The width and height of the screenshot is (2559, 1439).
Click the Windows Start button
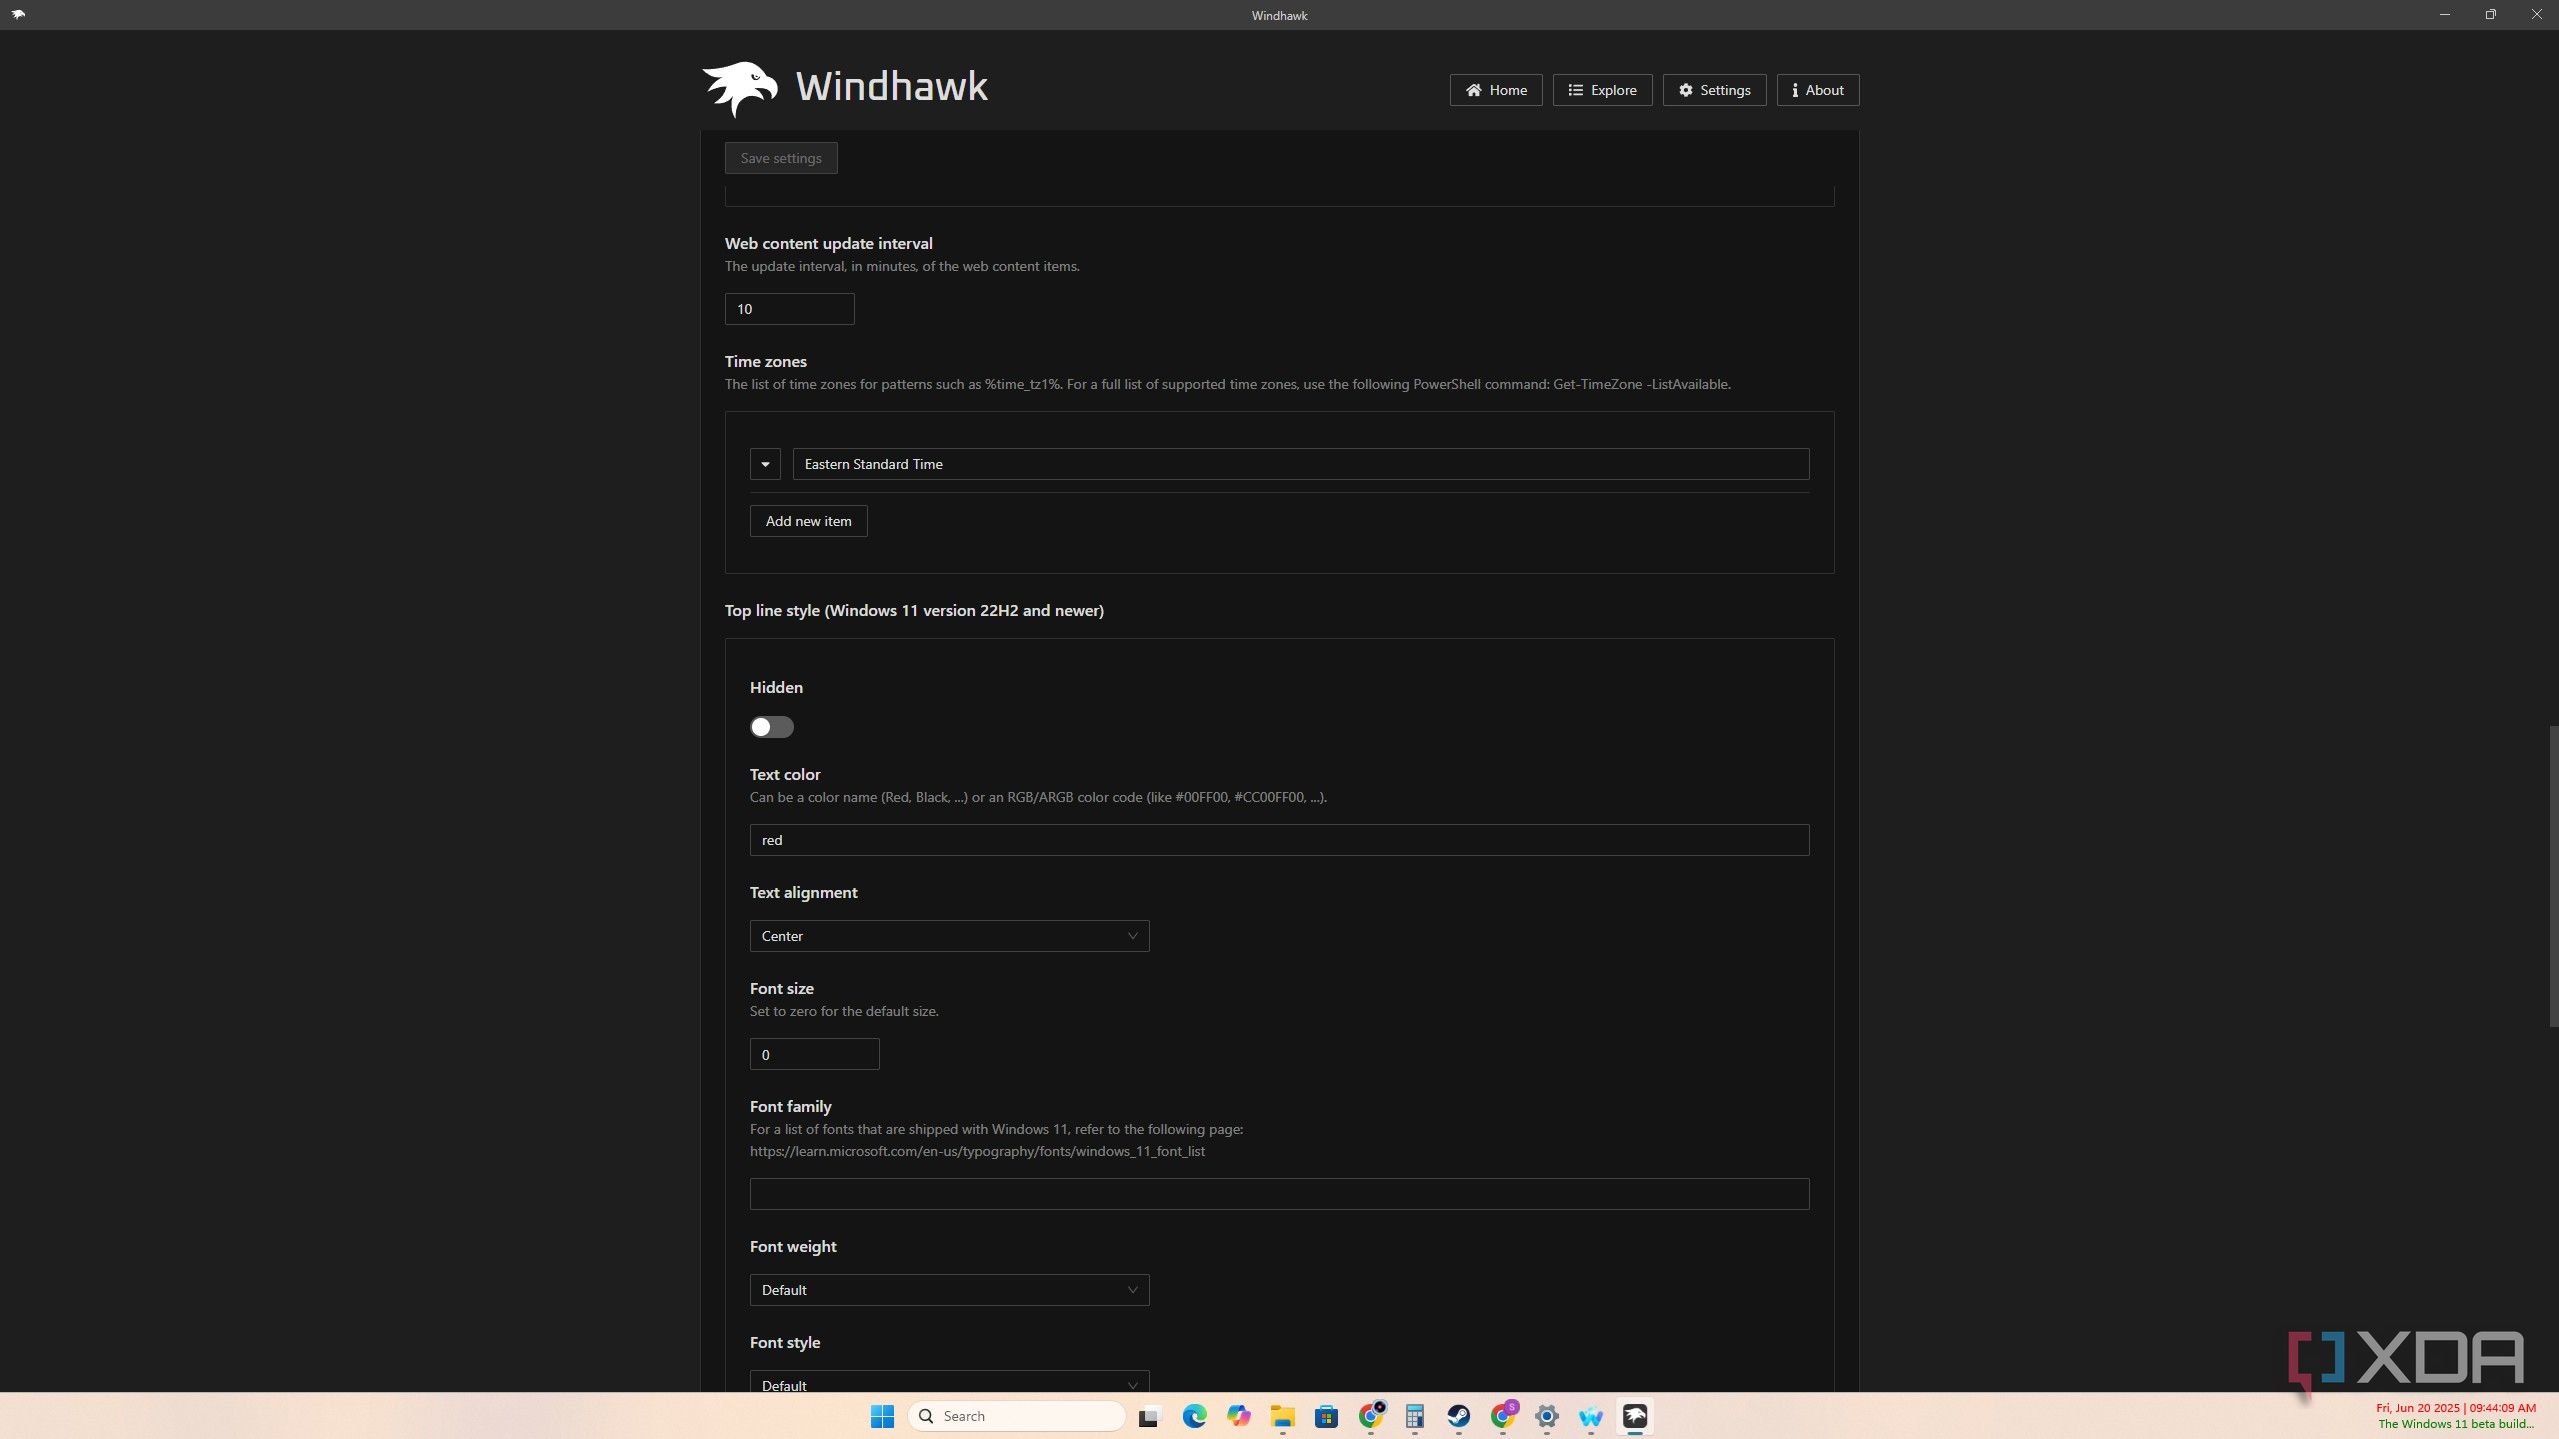(882, 1416)
